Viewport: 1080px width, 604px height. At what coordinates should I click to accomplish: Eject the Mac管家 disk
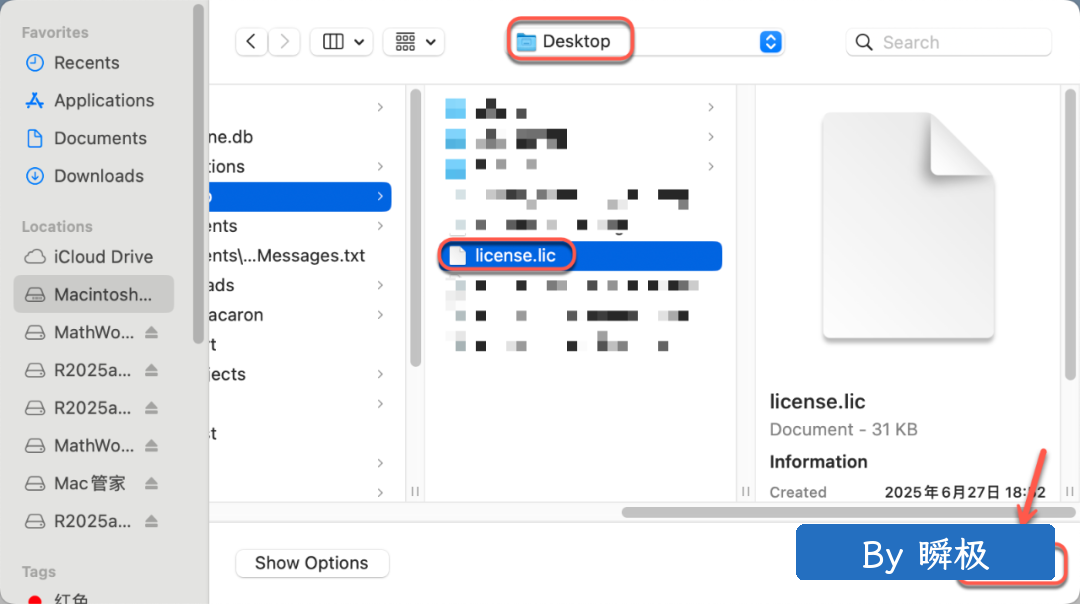(151, 484)
